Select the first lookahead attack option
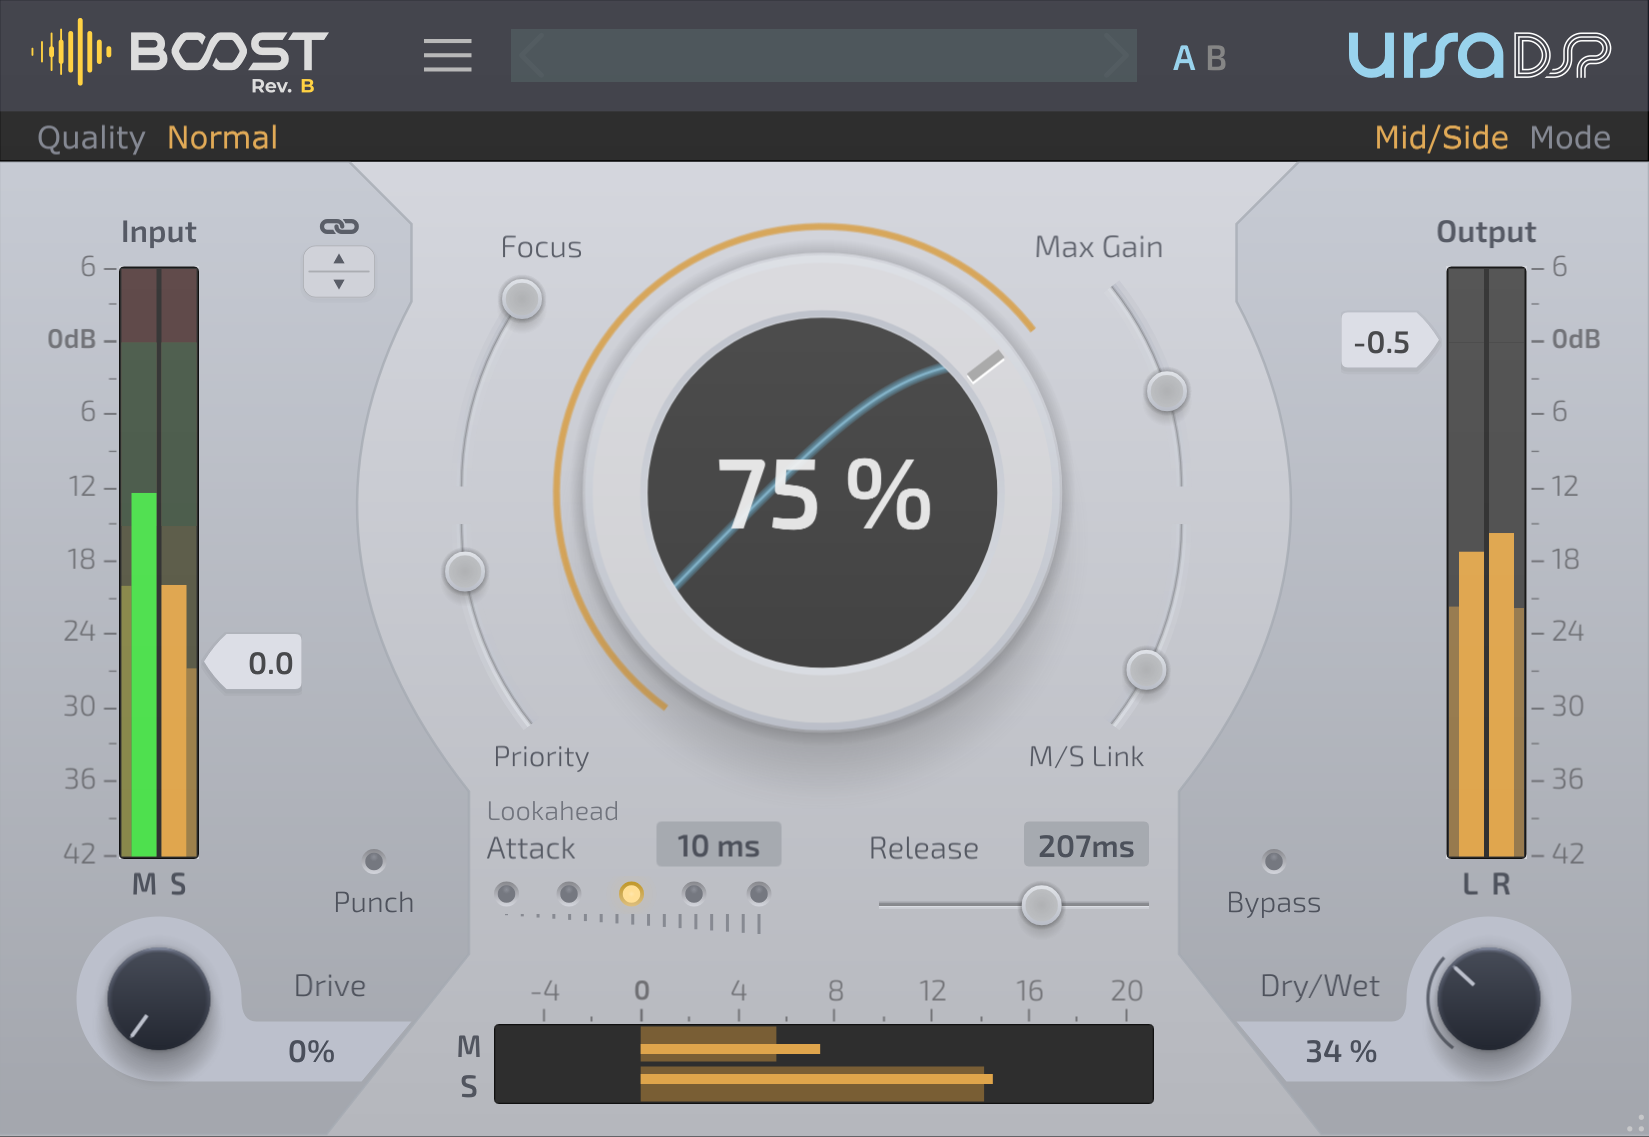This screenshot has height=1137, width=1649. click(x=507, y=892)
